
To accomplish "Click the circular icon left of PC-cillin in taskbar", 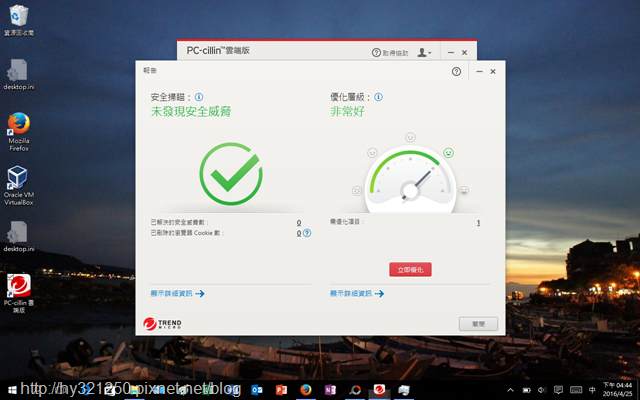I will (355, 390).
